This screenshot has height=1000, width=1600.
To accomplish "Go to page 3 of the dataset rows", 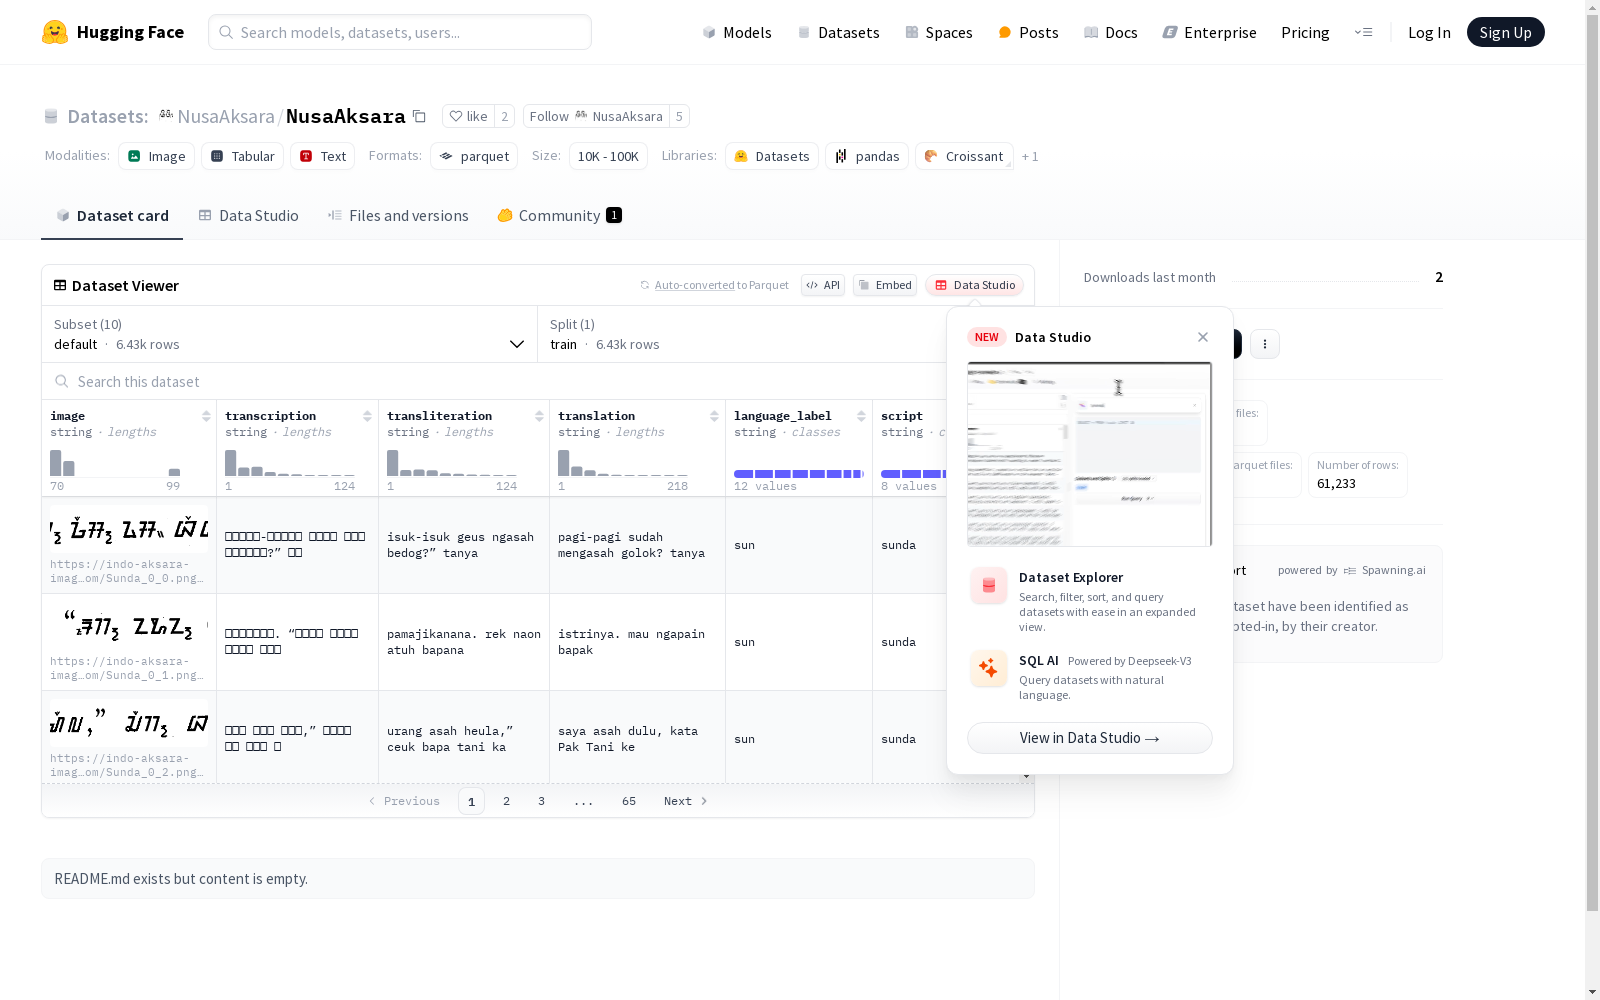I will [x=542, y=801].
